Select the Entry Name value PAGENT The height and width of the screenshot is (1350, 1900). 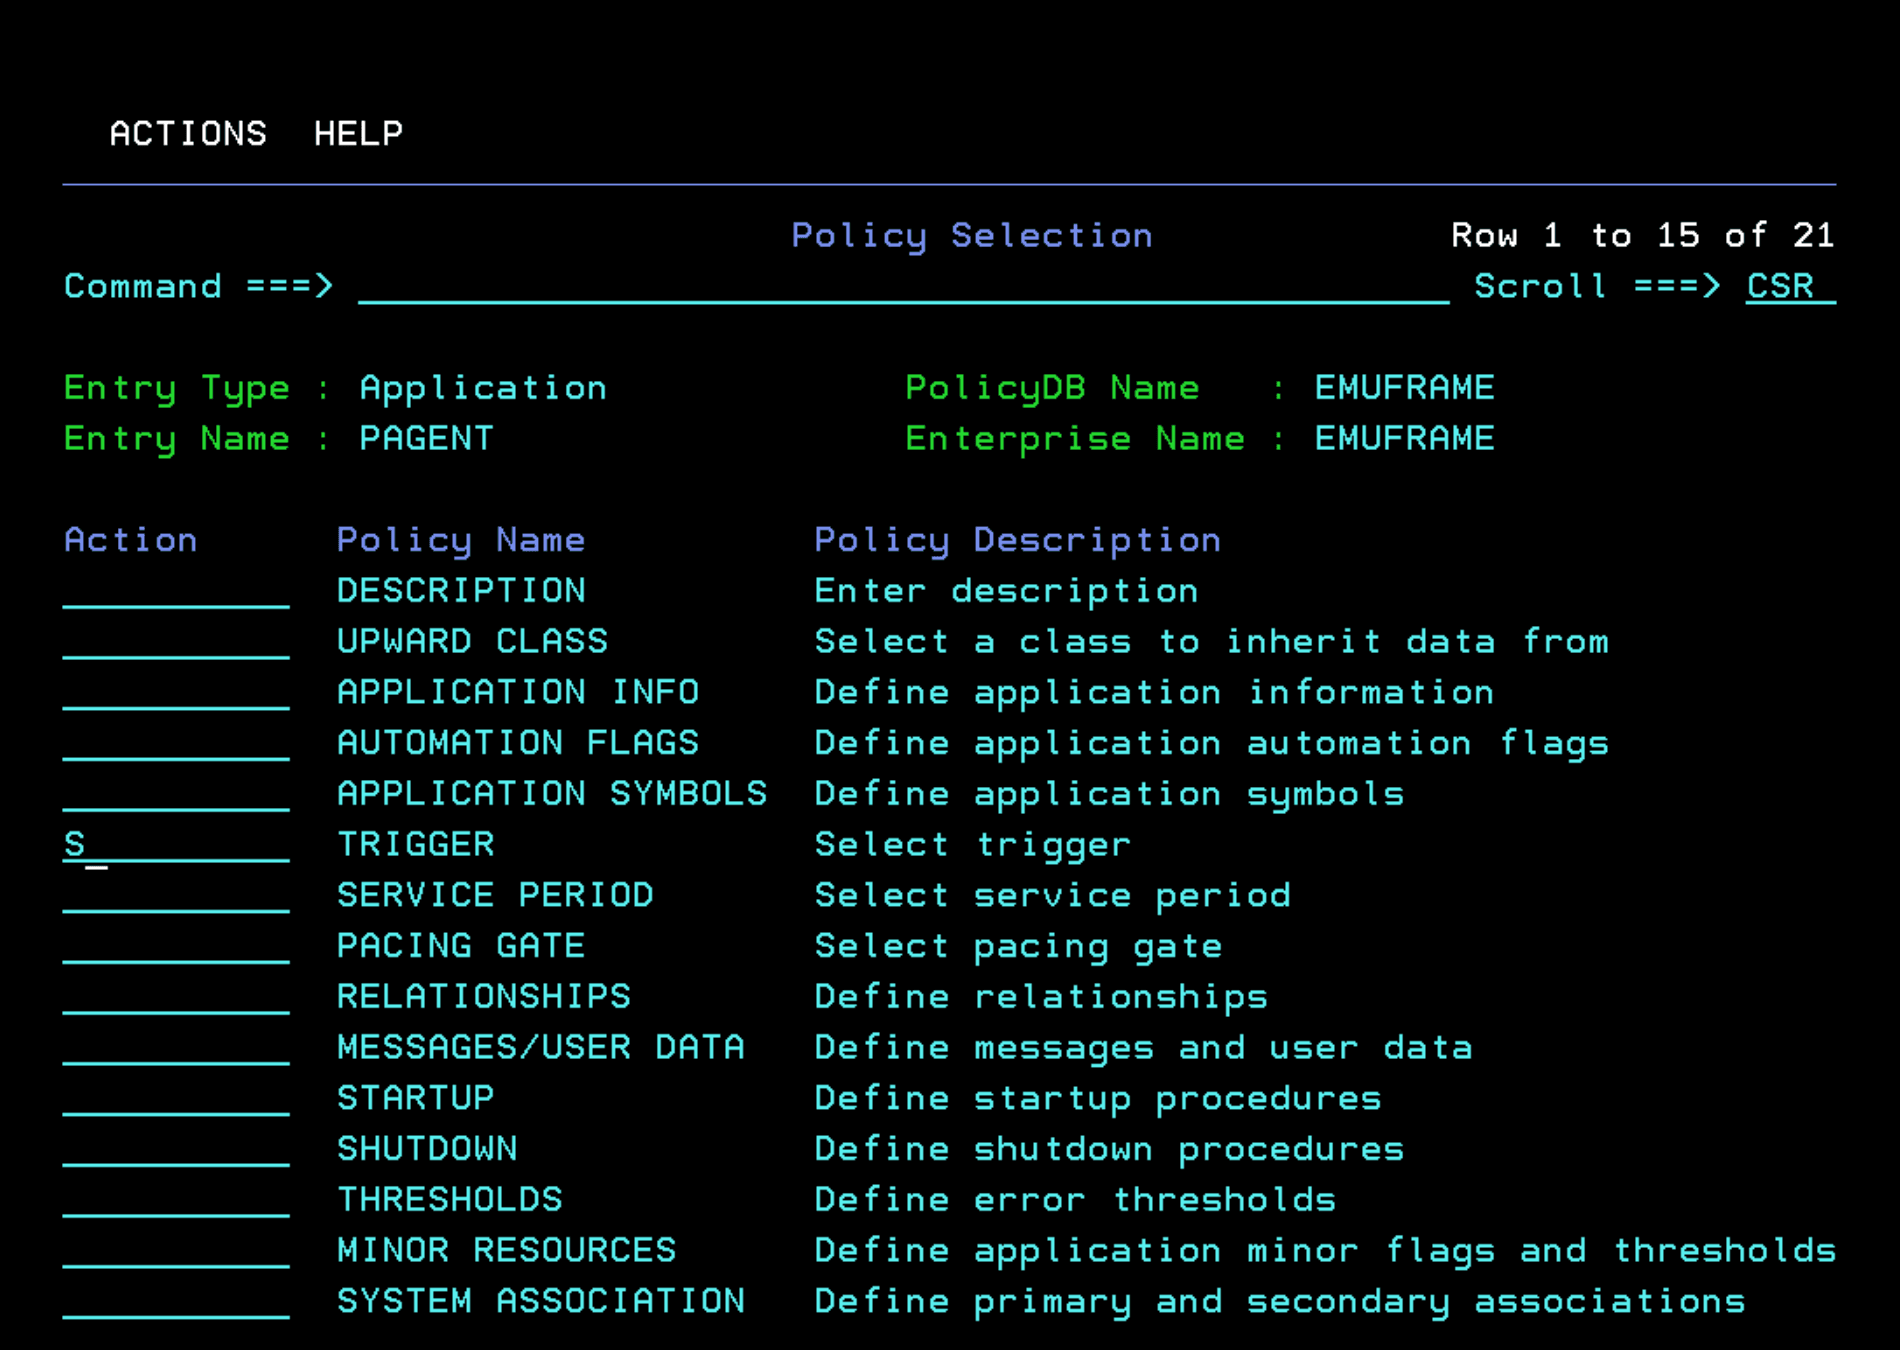(426, 438)
